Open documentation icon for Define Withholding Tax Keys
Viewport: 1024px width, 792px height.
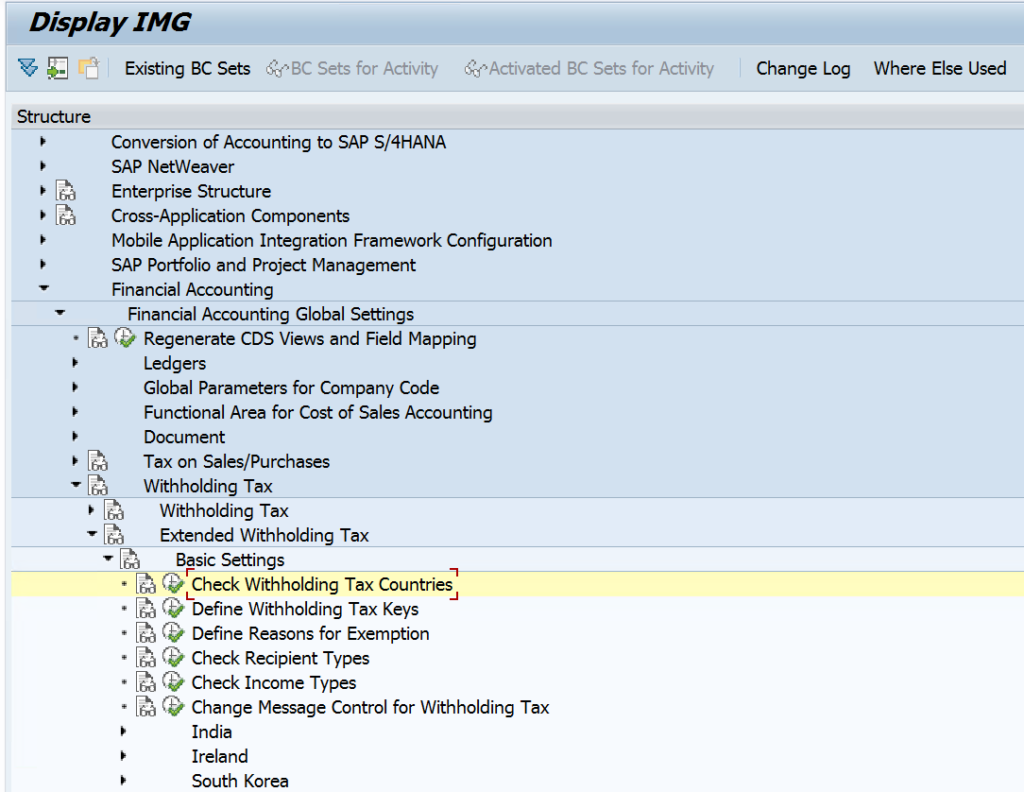[146, 609]
